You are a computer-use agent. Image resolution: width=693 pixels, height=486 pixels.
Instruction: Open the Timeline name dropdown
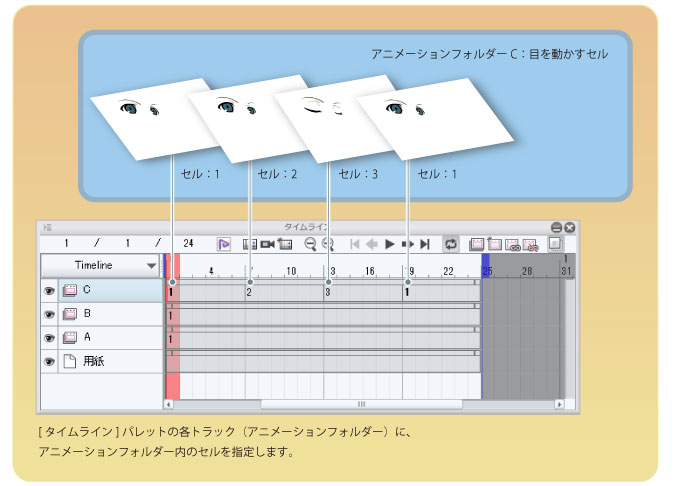(x=100, y=266)
